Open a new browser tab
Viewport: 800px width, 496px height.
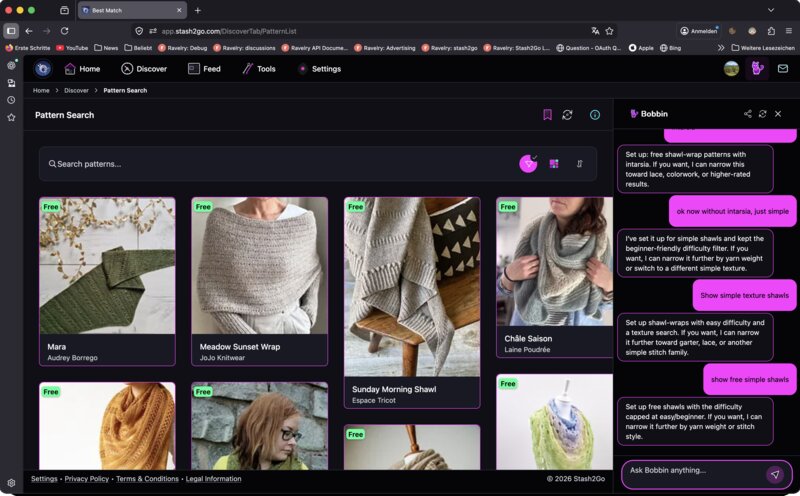197,10
